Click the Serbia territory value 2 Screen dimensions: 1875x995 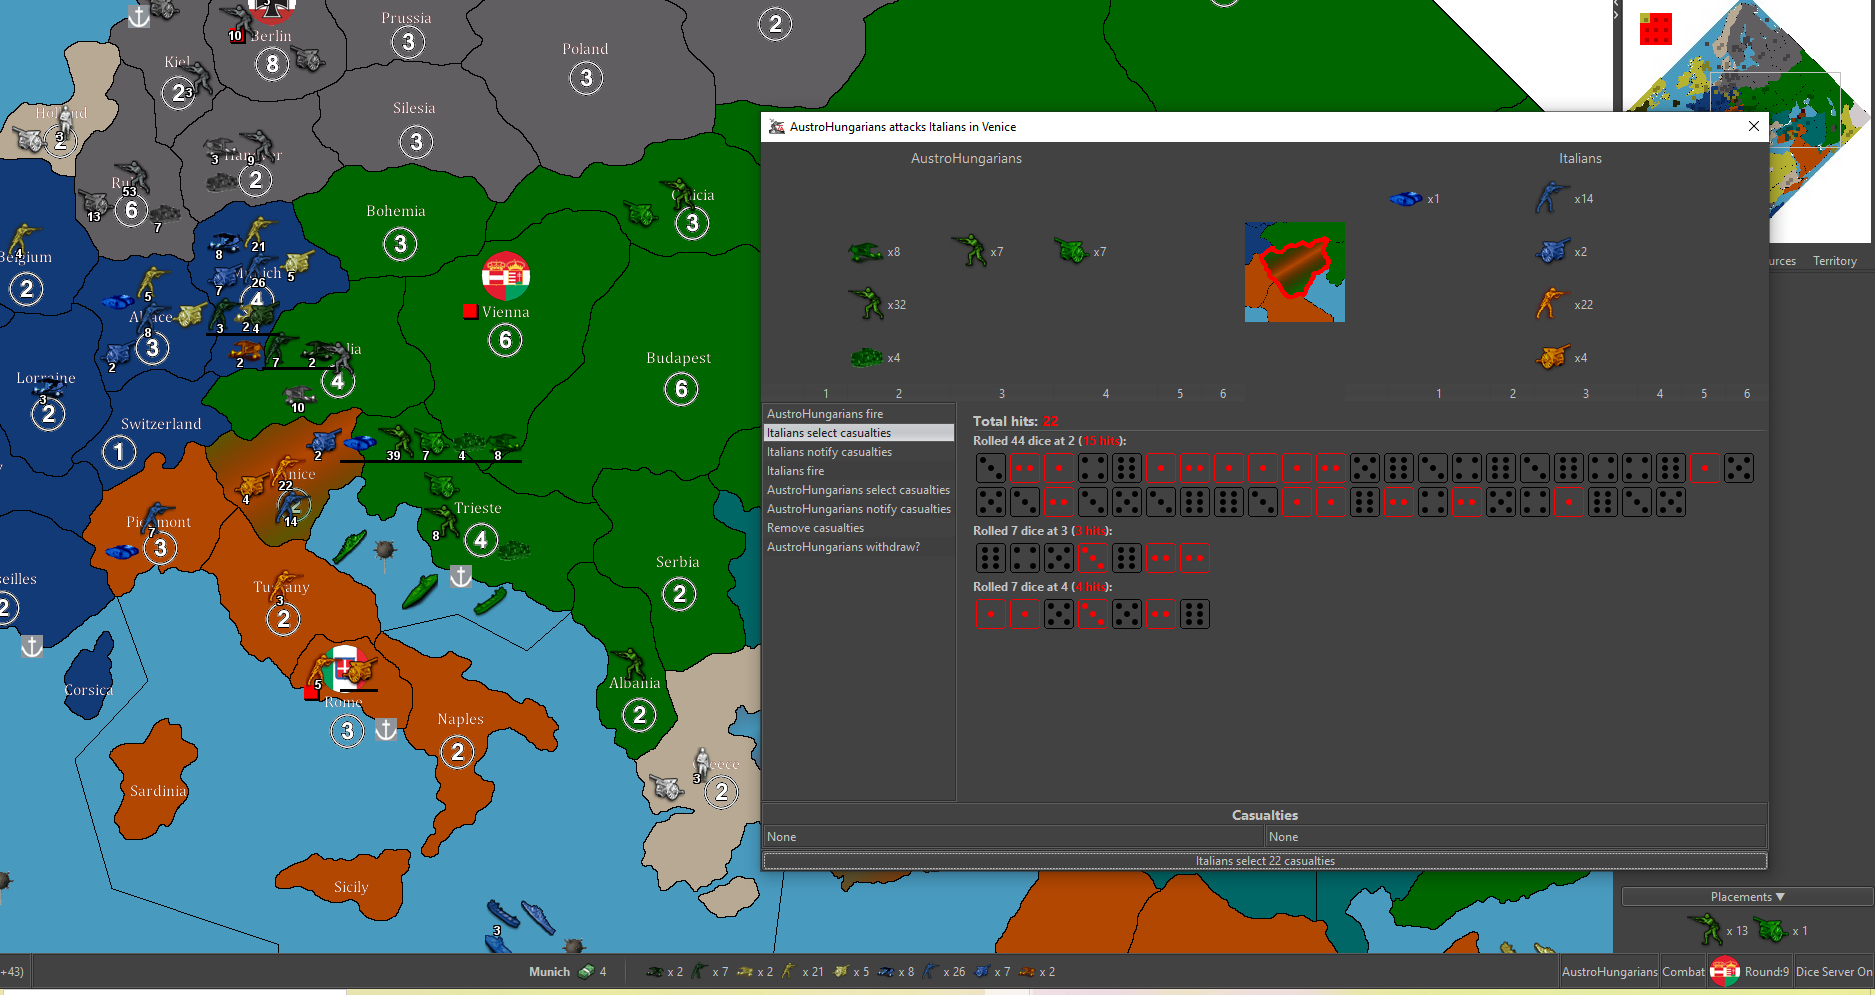click(679, 595)
